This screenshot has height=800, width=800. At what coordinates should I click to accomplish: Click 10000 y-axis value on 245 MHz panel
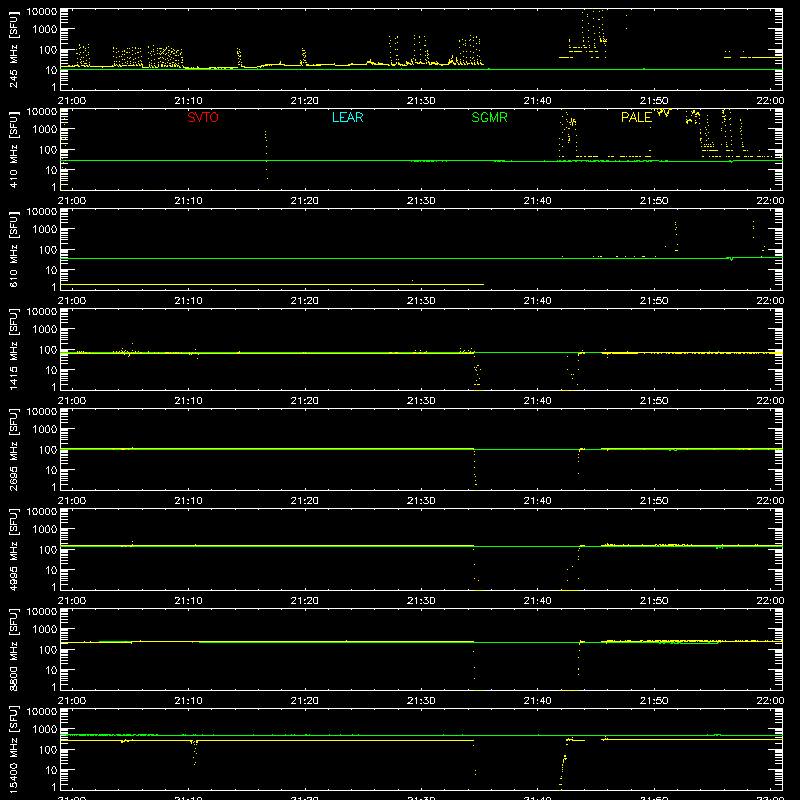pos(42,12)
